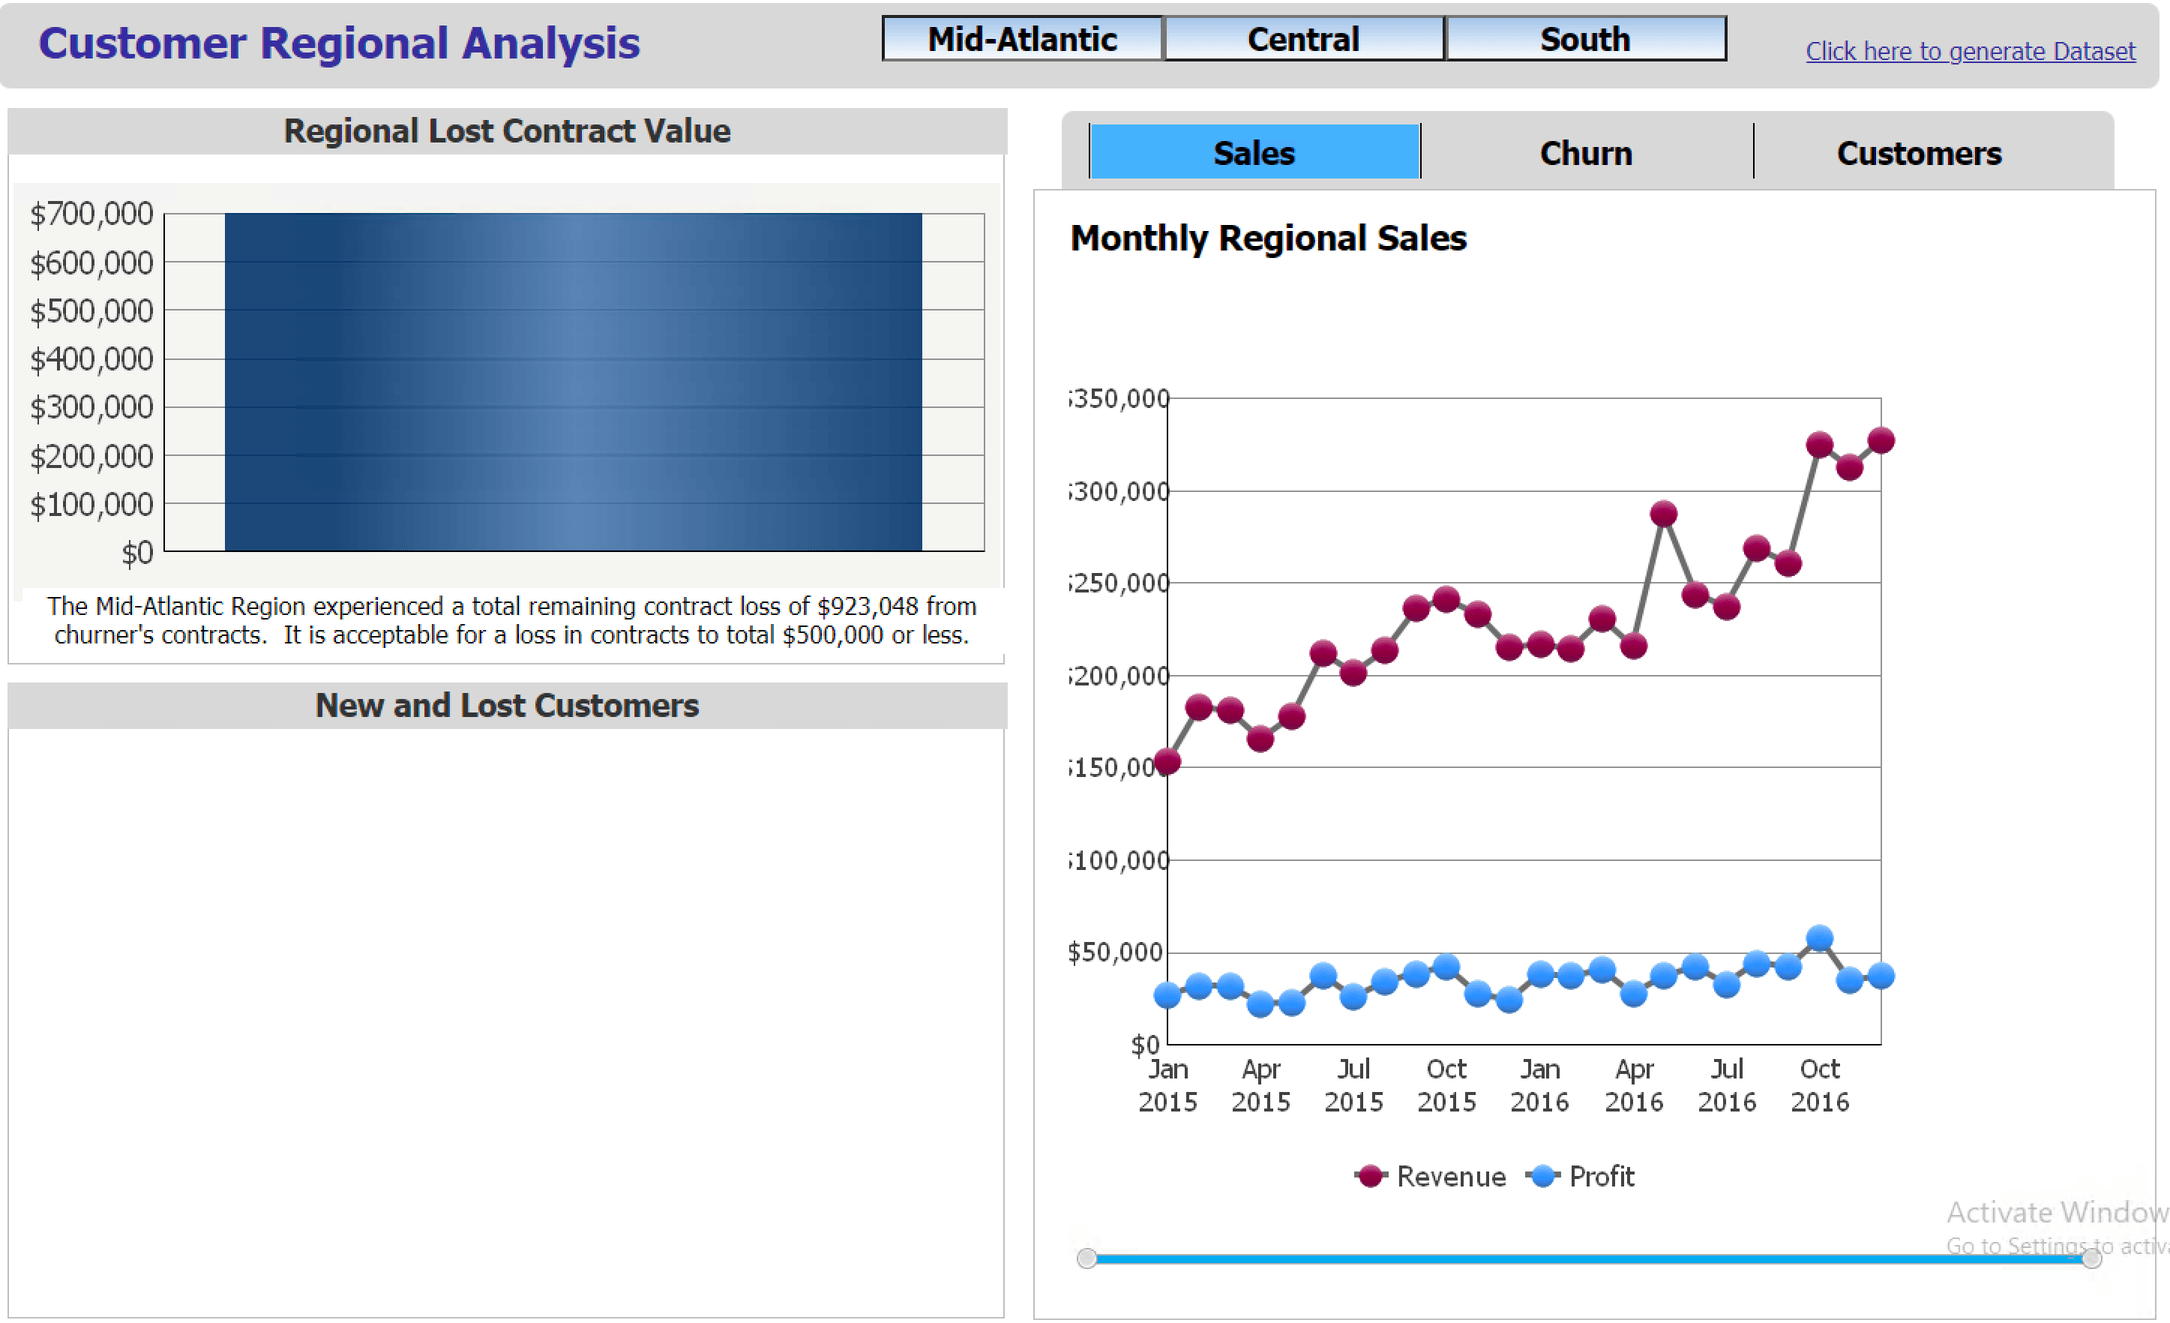Viewport: 2170px width, 1323px height.
Task: Select the Mid-Atlantic region button
Action: (x=1022, y=39)
